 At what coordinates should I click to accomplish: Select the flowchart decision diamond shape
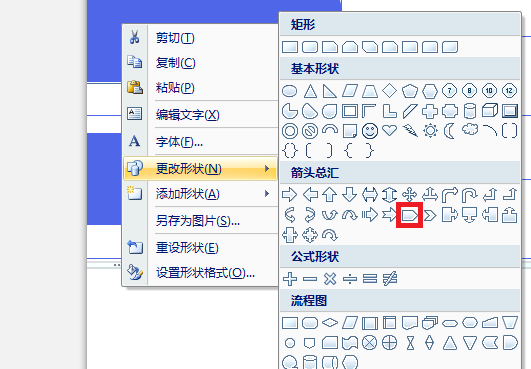point(330,323)
